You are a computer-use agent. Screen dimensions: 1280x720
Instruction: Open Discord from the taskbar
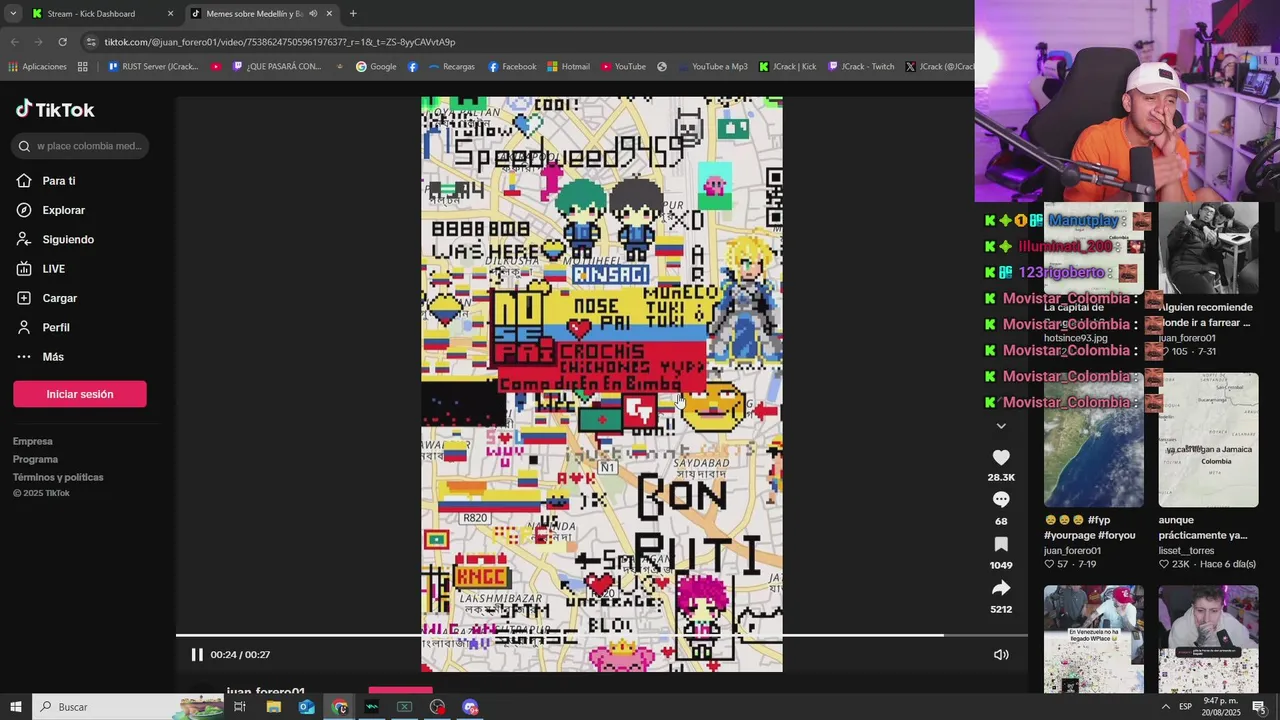coord(470,707)
